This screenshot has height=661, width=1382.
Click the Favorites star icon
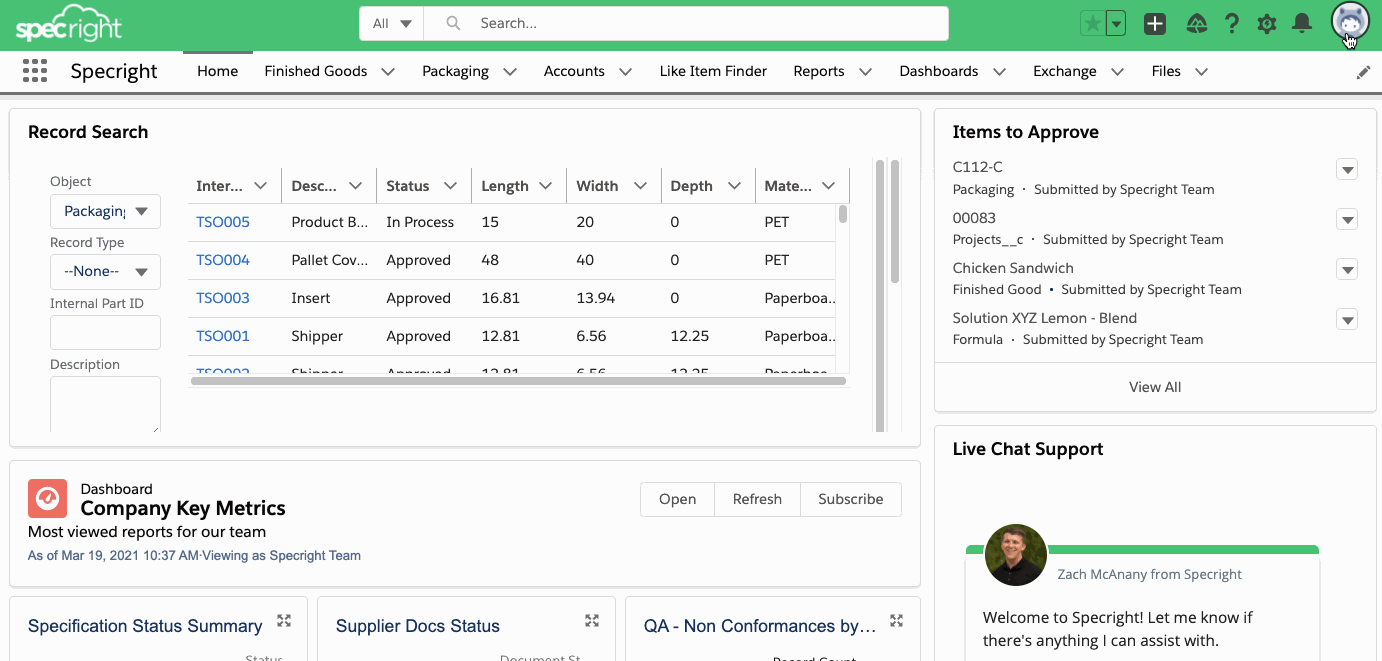click(x=1093, y=24)
